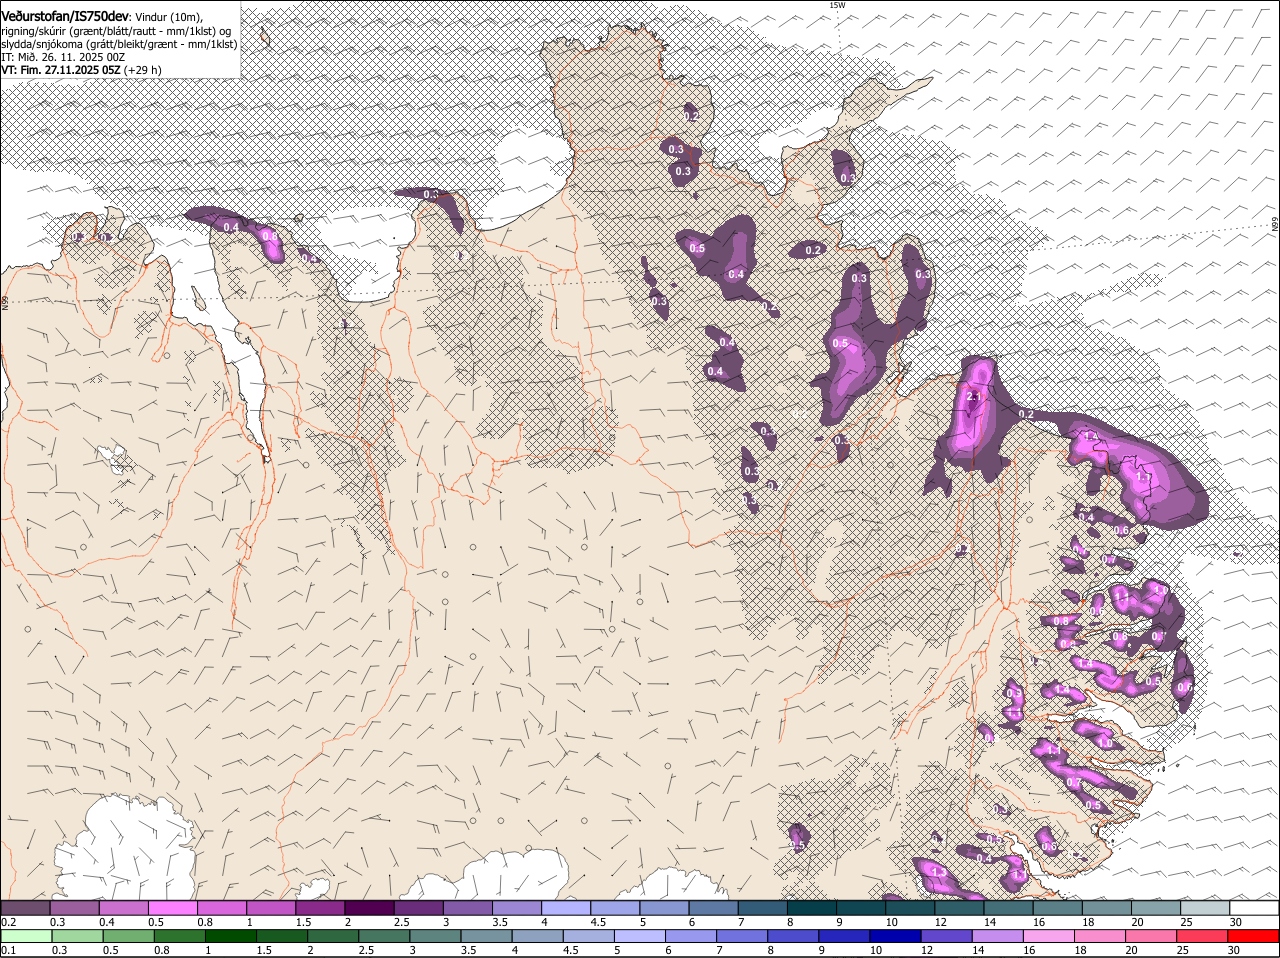Screen dimensions: 1280x958
Task: Select lower legend swatch between 7 and 8
Action: pos(740,936)
